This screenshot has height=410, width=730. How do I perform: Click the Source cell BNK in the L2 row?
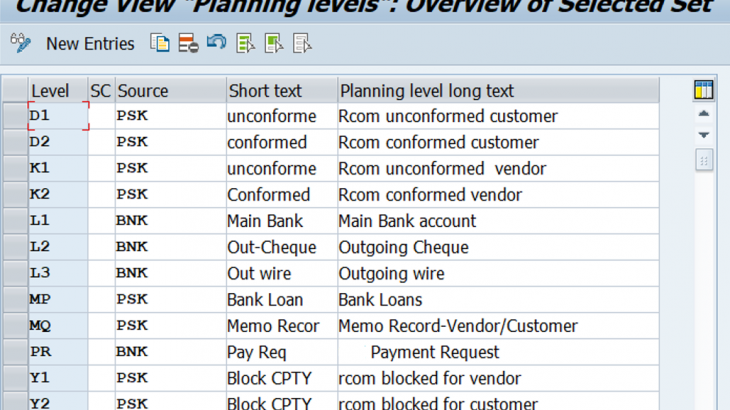(x=132, y=247)
